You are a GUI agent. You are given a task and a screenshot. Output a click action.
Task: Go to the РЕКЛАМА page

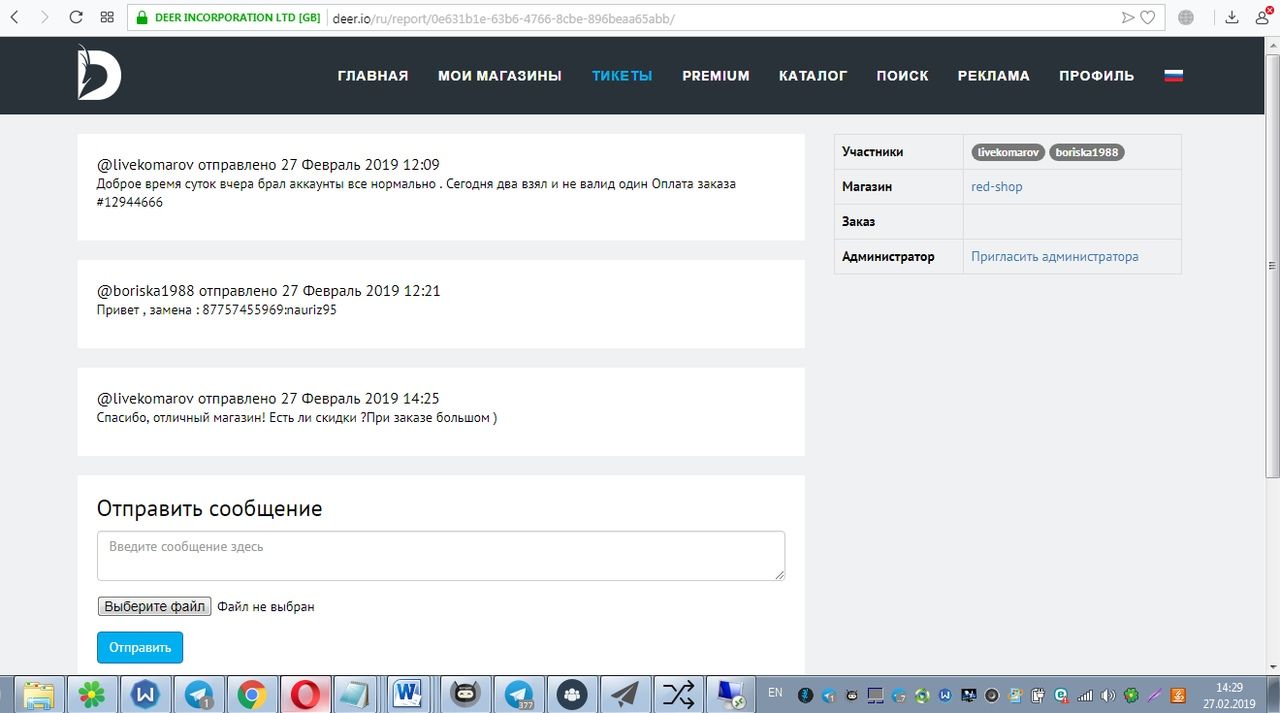click(x=994, y=76)
